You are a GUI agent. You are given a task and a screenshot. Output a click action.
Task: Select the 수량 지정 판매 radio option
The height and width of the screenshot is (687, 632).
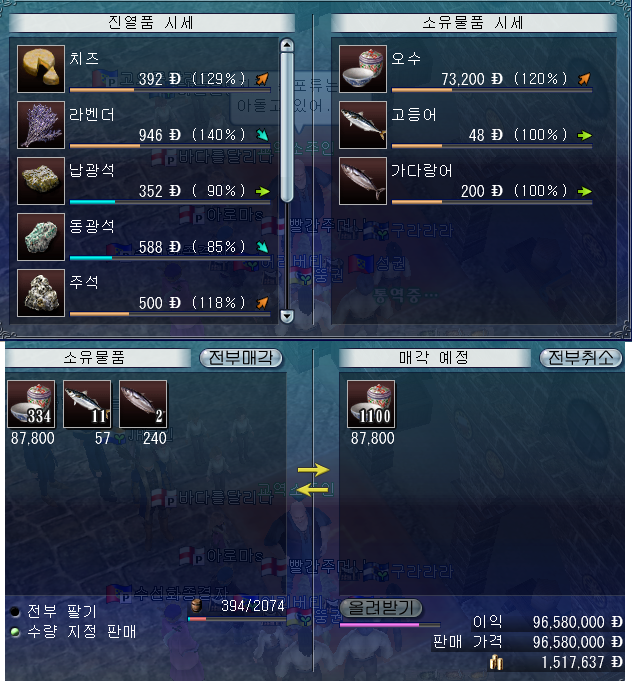pyautogui.click(x=15, y=632)
